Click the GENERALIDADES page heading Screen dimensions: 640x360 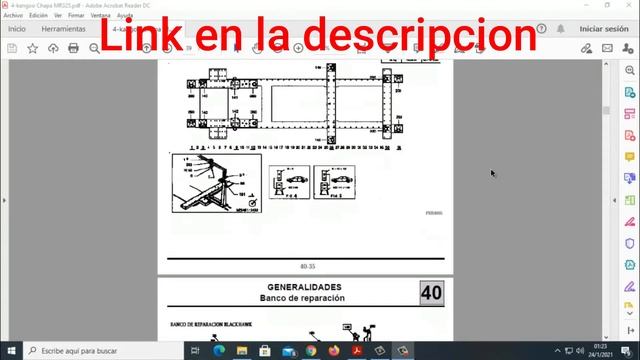coord(304,287)
